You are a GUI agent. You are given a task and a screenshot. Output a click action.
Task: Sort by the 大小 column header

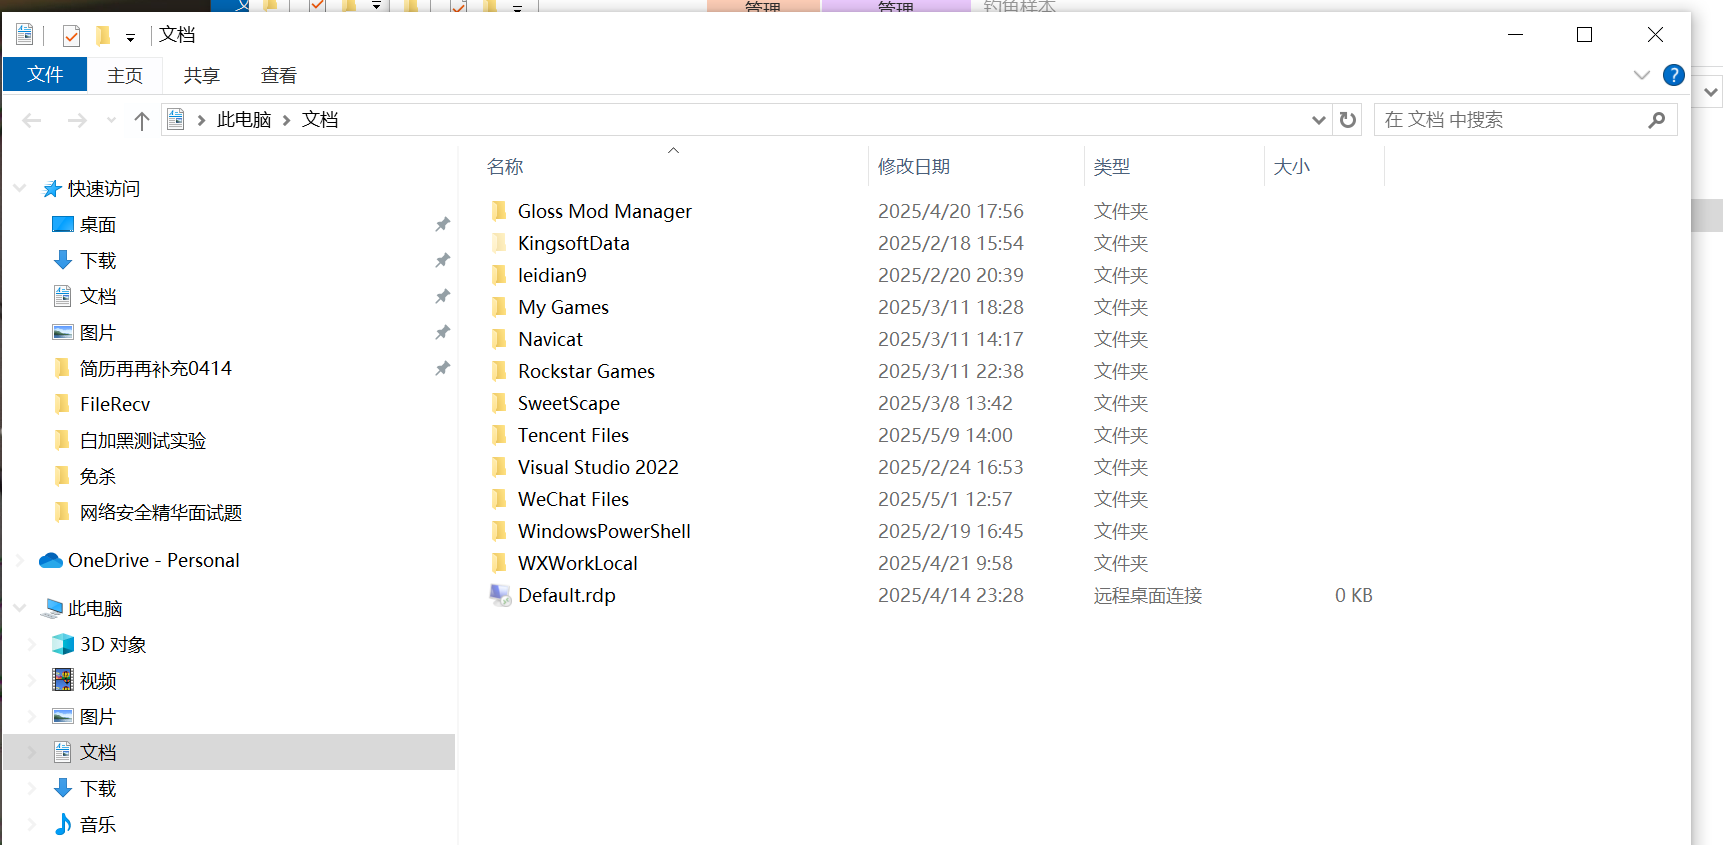click(x=1291, y=167)
